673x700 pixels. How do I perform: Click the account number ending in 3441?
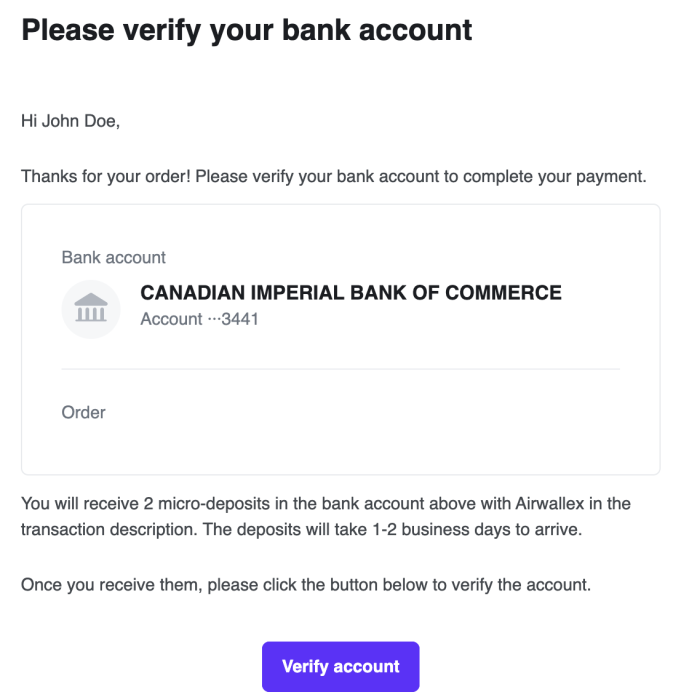pos(199,320)
